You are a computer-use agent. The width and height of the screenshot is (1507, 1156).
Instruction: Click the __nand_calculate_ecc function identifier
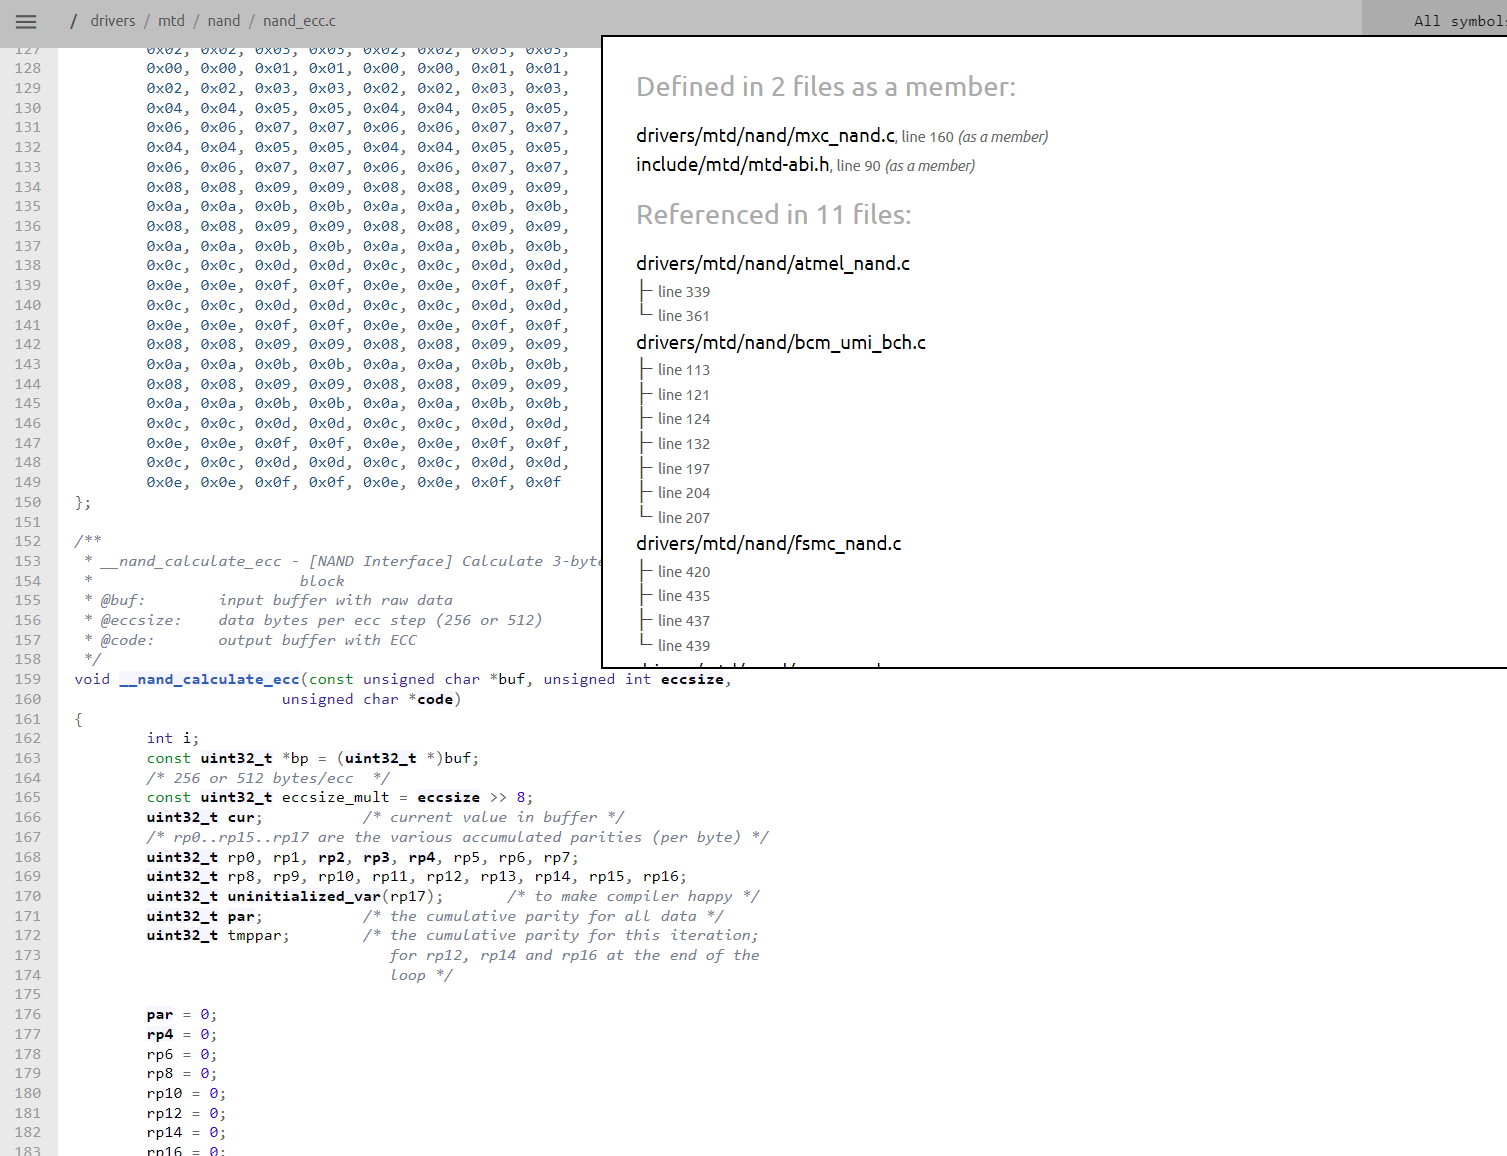click(x=209, y=679)
